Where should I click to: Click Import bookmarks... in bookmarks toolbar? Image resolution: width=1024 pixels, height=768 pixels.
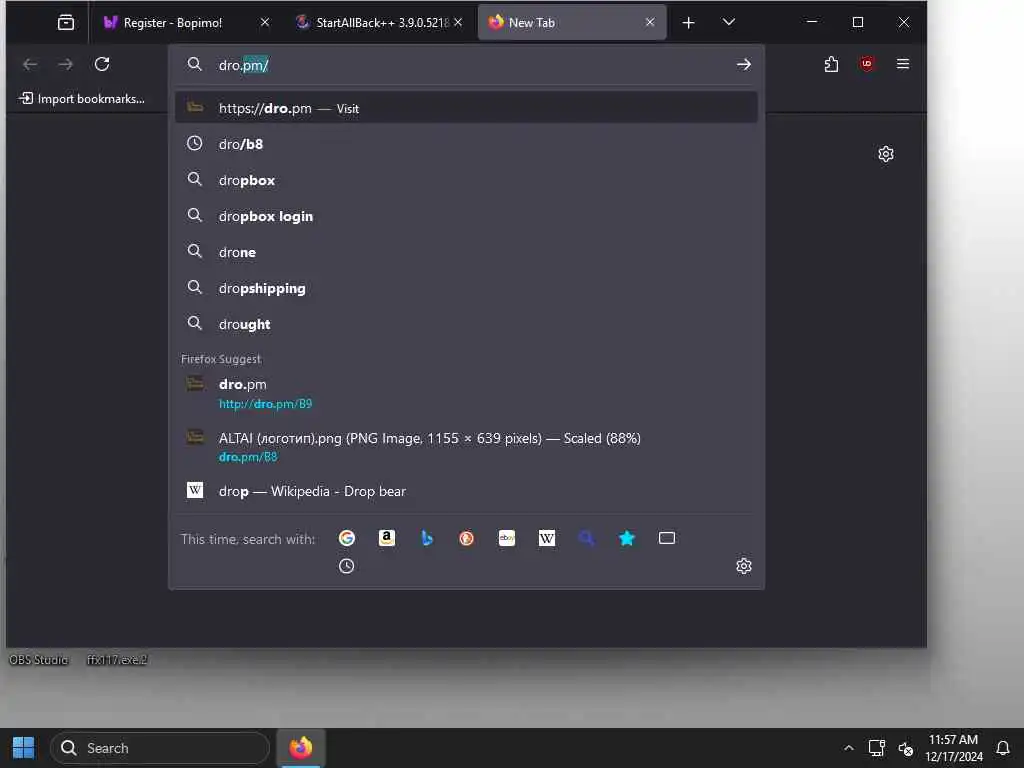click(82, 99)
